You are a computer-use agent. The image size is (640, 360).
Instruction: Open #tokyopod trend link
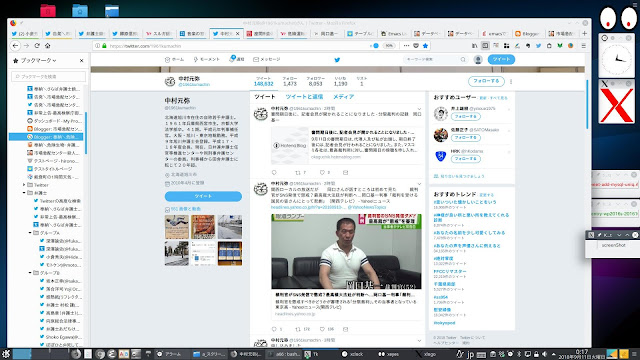[x=444, y=323]
